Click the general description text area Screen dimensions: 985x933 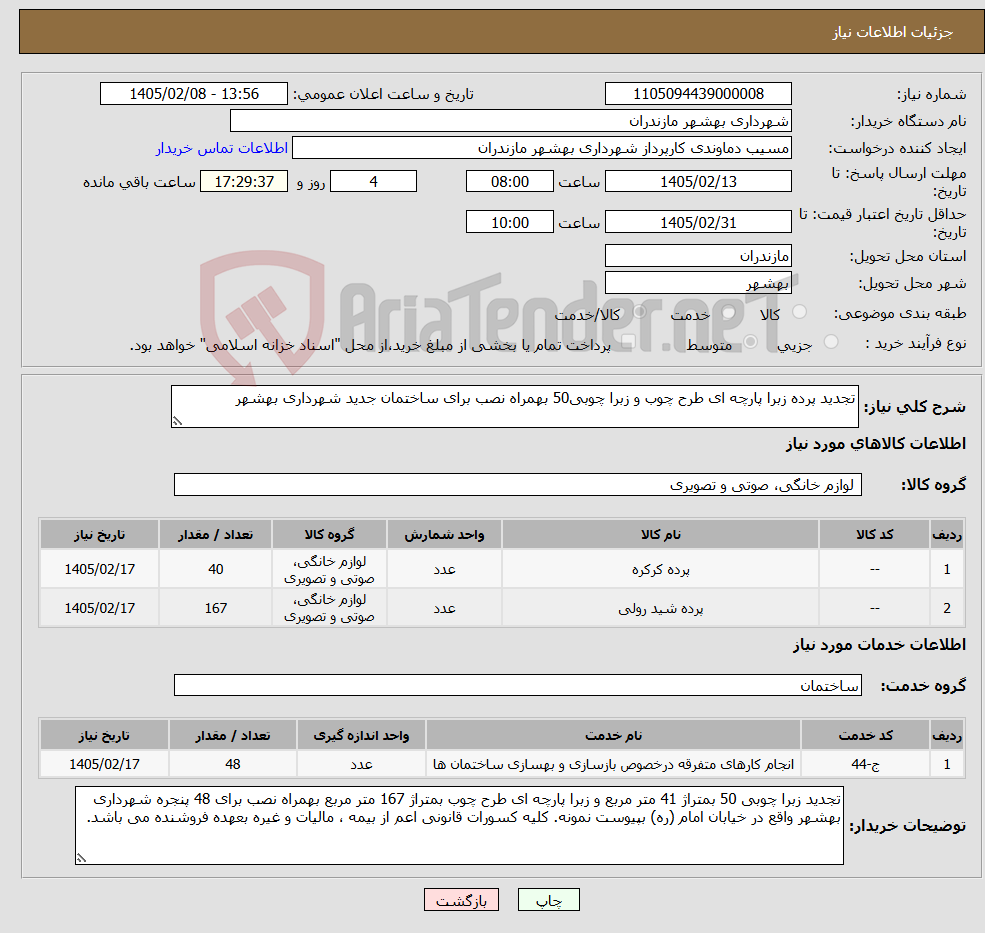pos(514,406)
